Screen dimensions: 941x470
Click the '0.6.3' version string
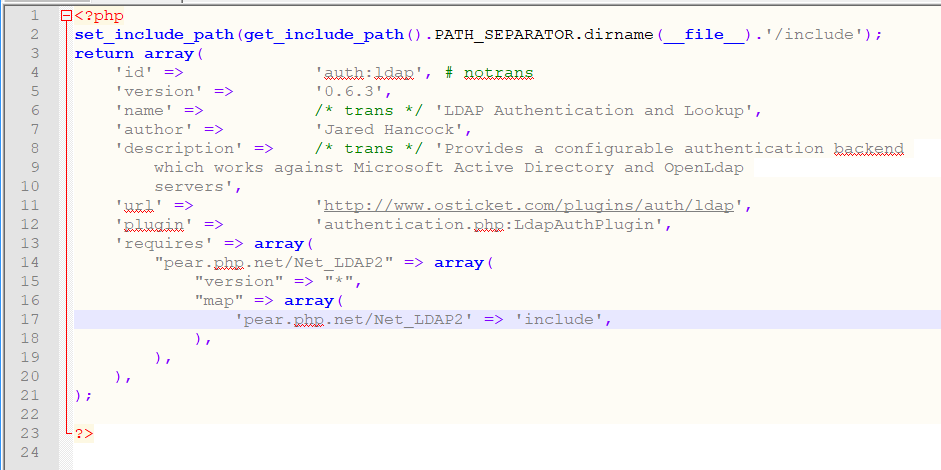[349, 92]
